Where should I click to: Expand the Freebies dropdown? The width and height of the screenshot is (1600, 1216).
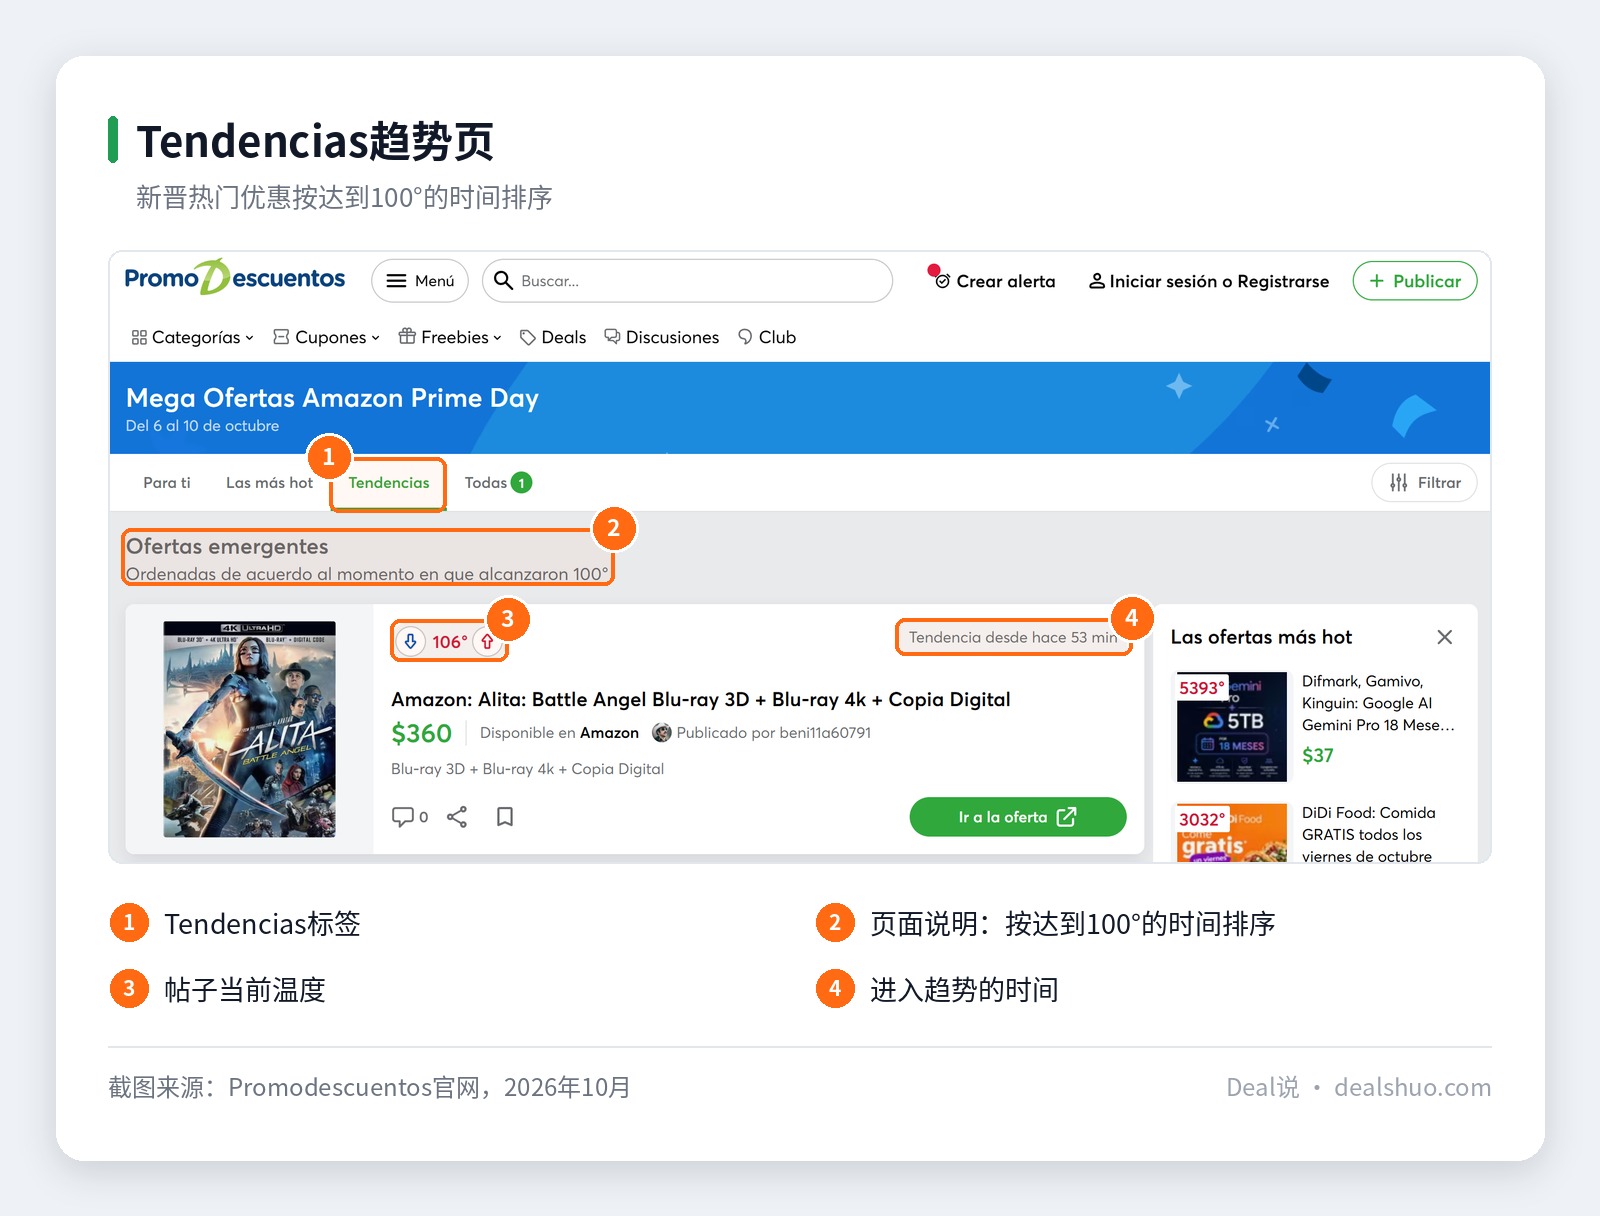pos(450,337)
